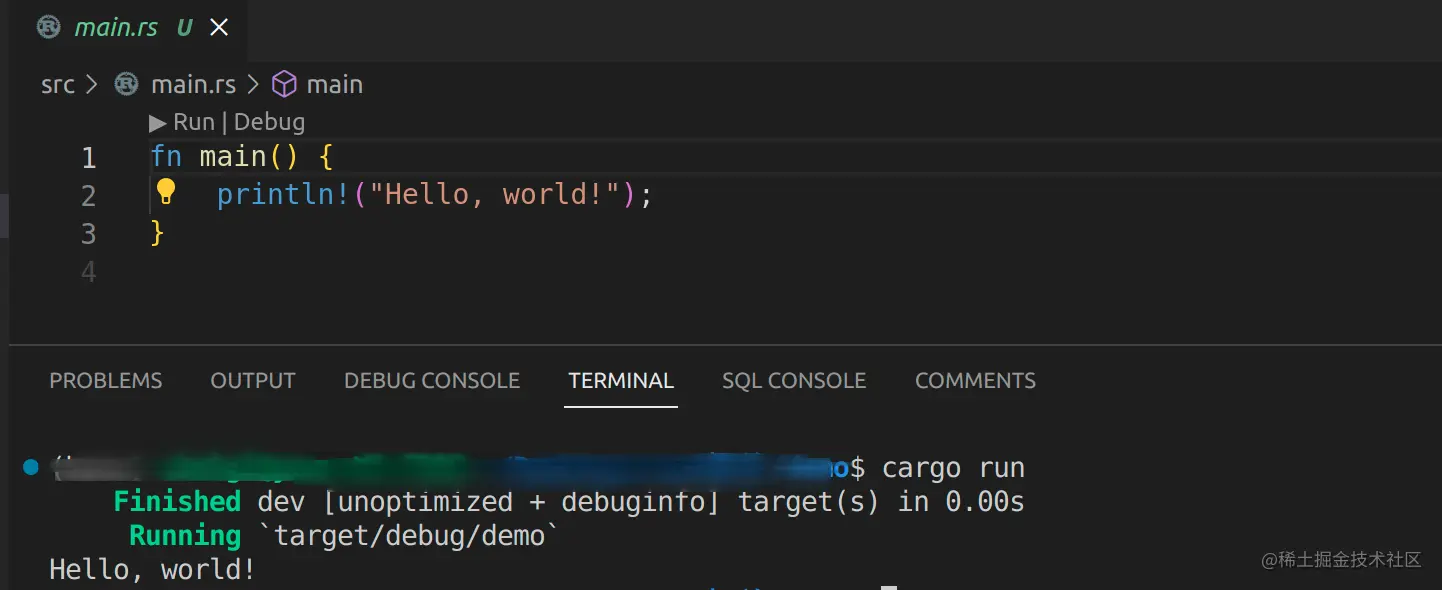Image resolution: width=1442 pixels, height=590 pixels.
Task: Click 'target/debug/demo' path in terminal
Action: (x=410, y=536)
